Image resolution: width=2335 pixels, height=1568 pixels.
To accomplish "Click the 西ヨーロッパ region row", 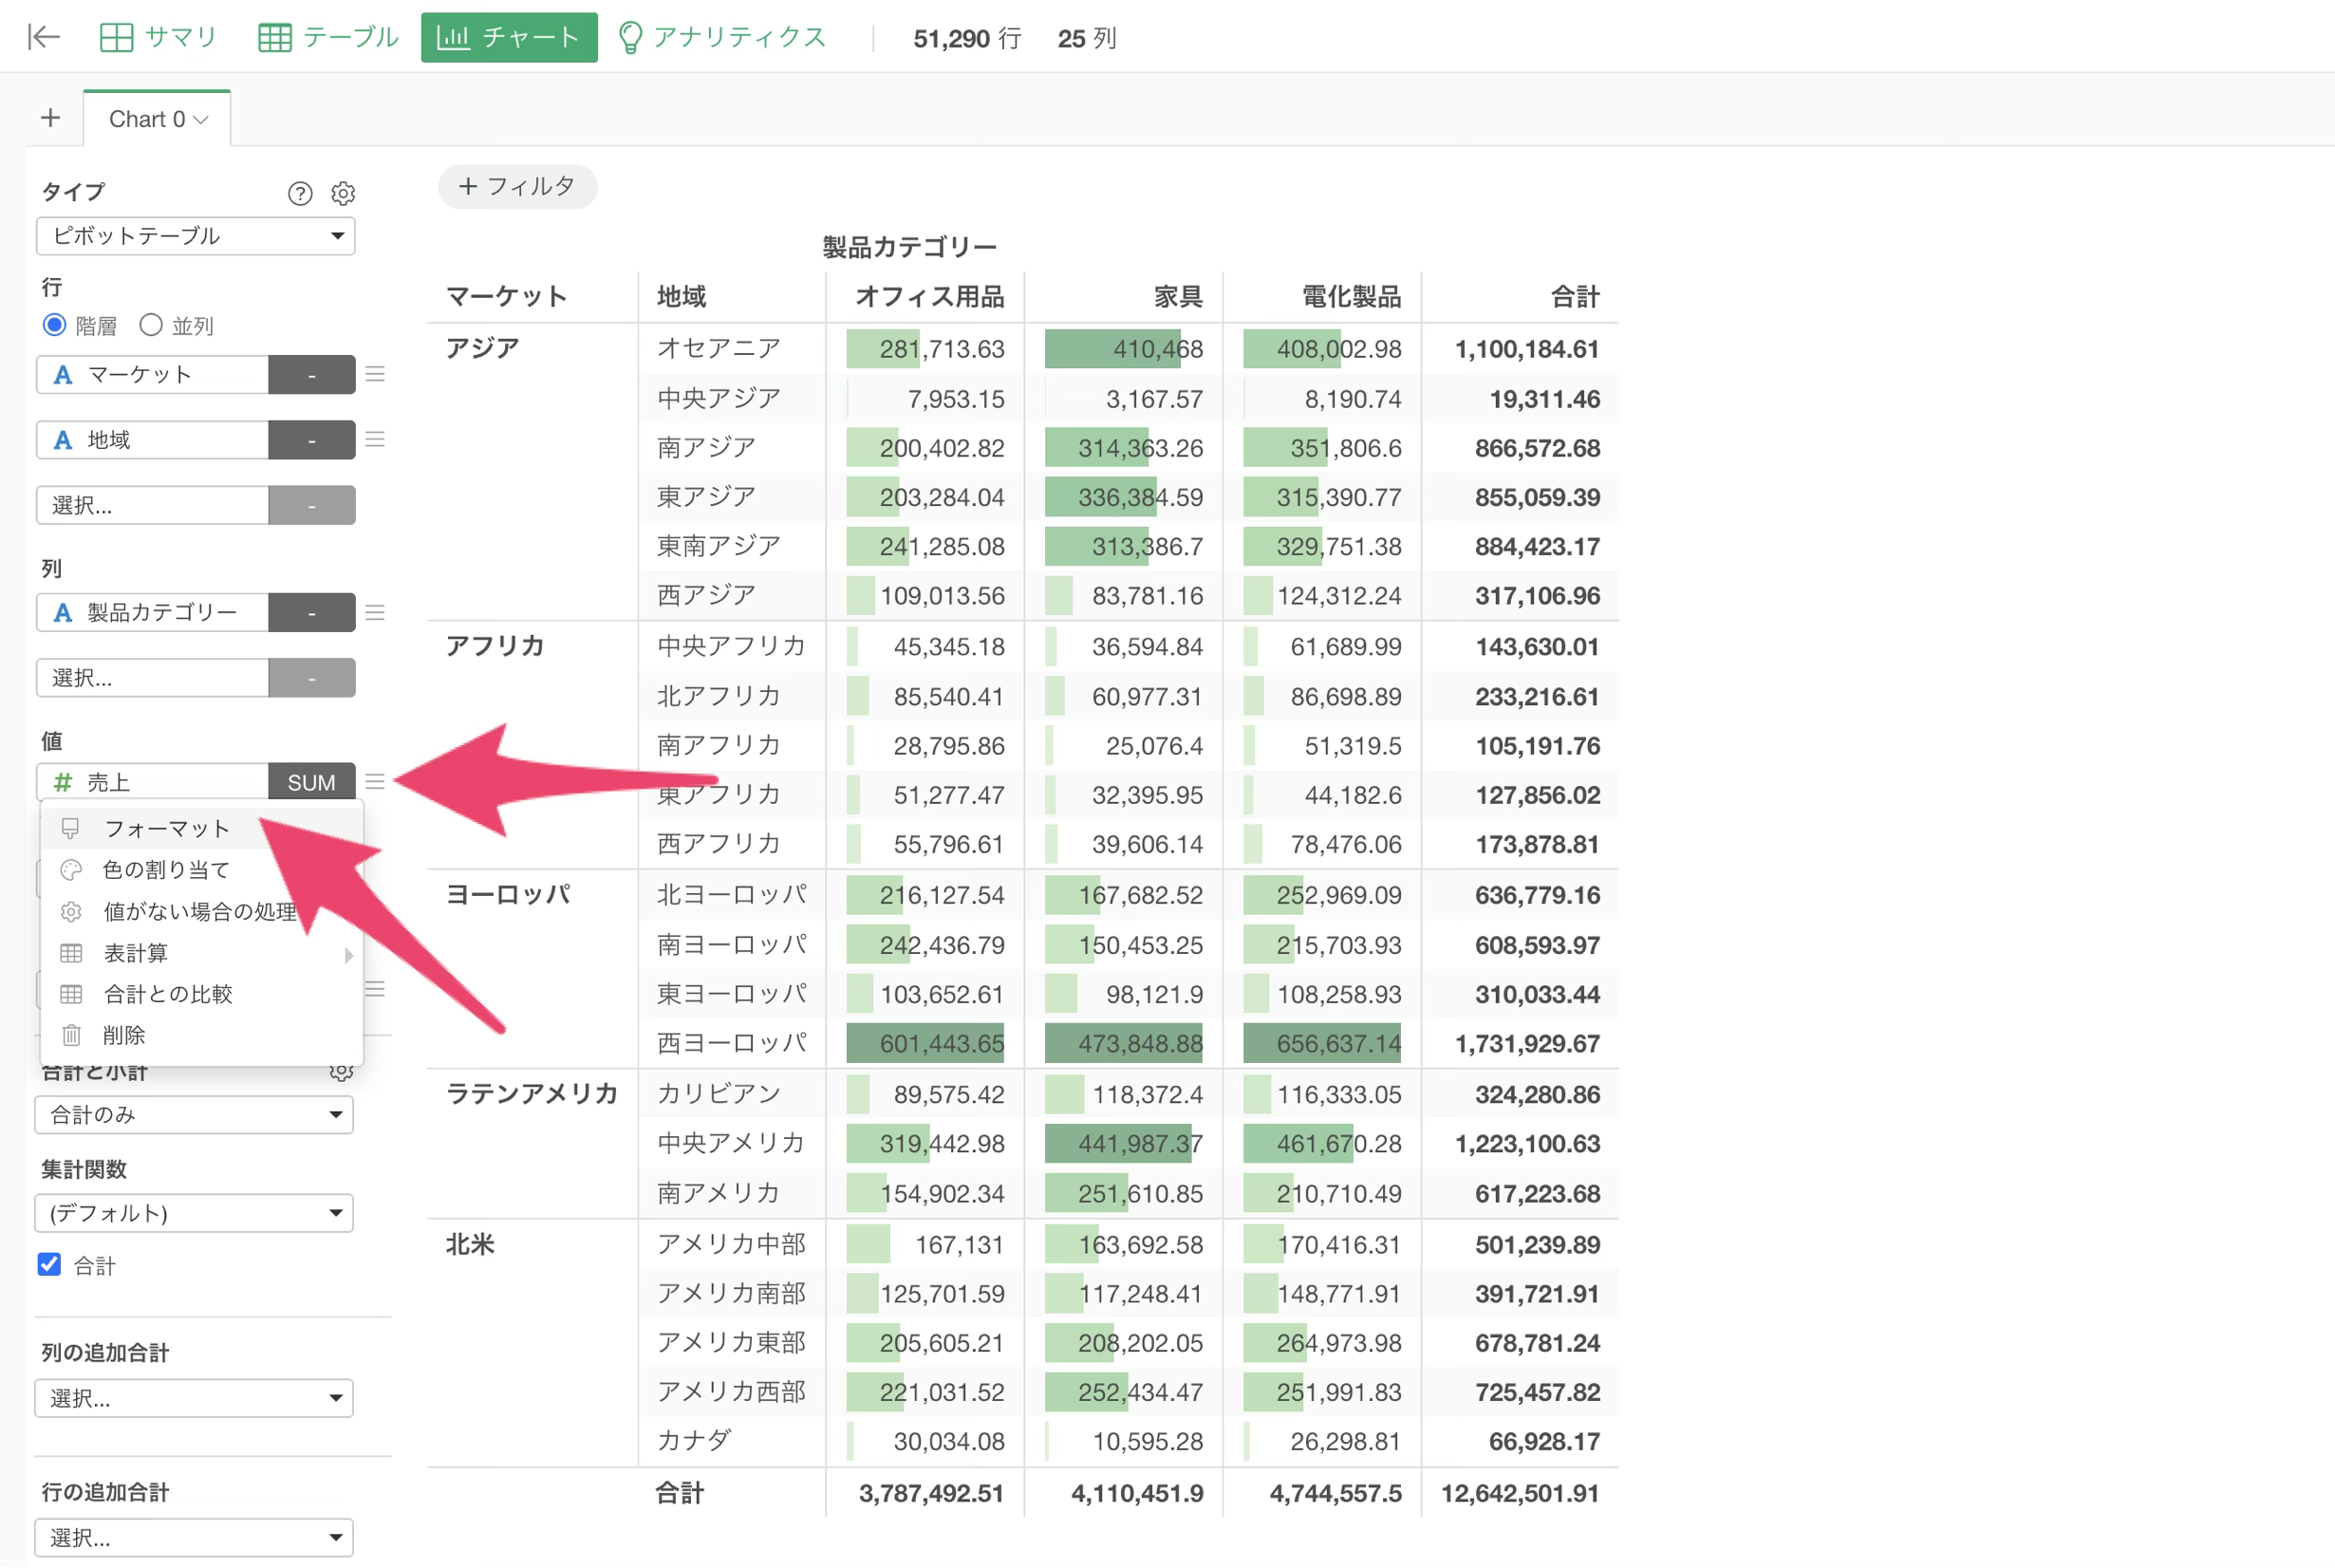I will (x=732, y=1043).
